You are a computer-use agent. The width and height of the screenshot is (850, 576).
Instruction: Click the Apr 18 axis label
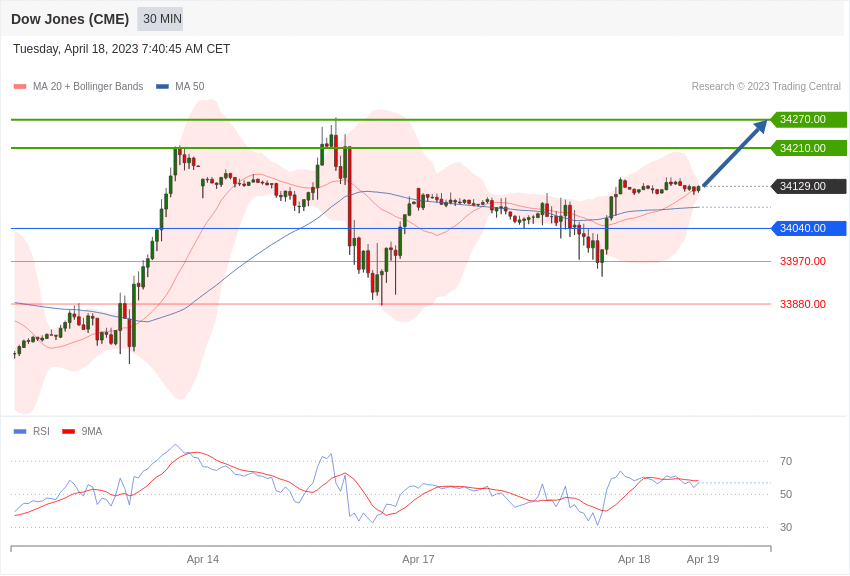click(x=634, y=559)
